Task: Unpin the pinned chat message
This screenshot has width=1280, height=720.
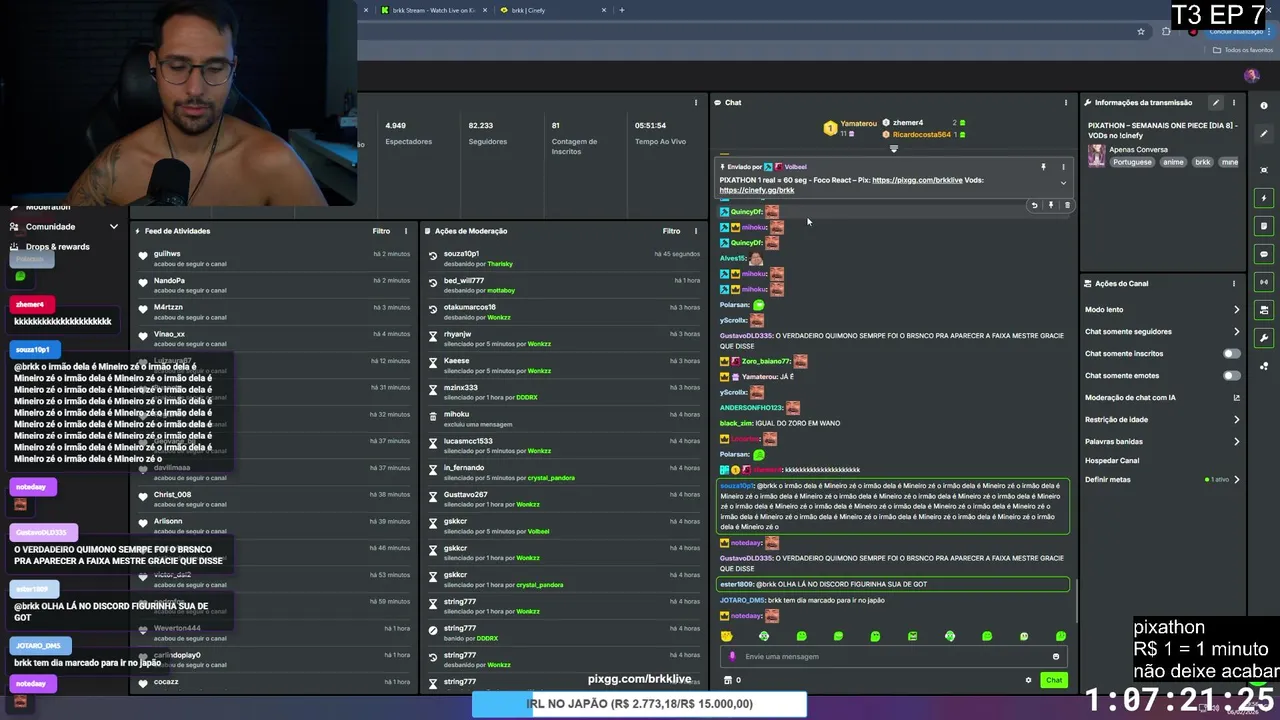Action: tap(1043, 167)
